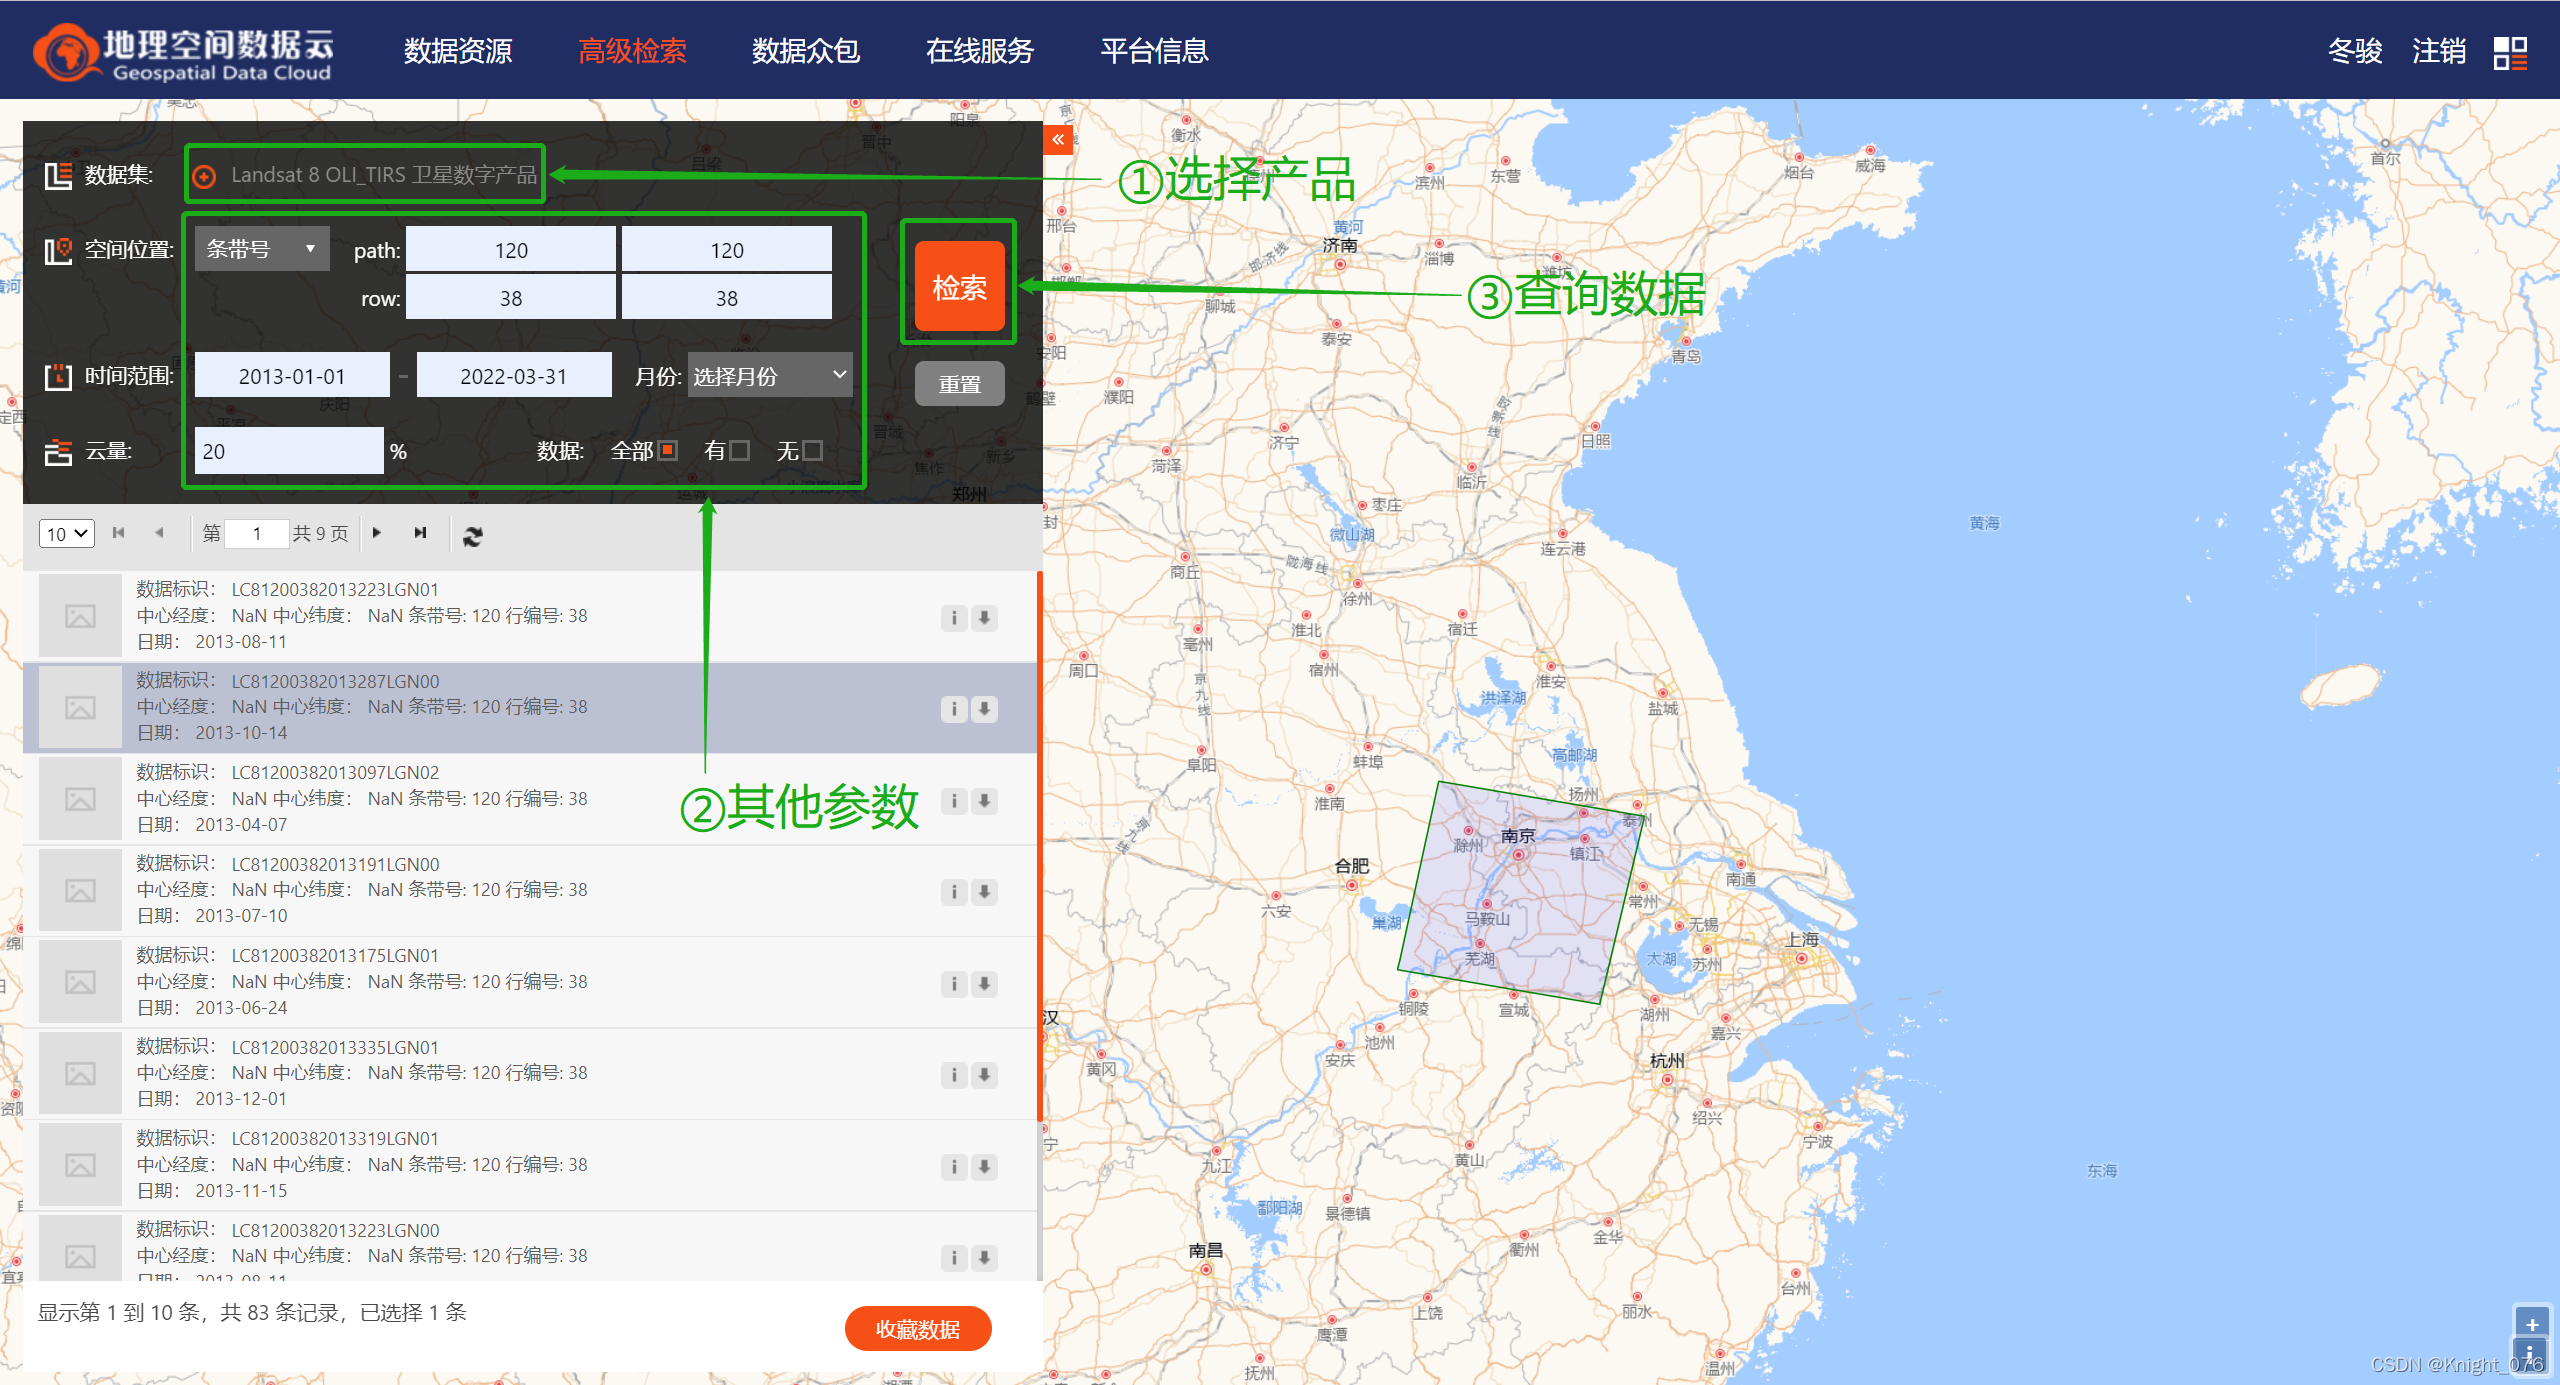
Task: Open the dataset selector circle-plus icon
Action: tap(204, 177)
